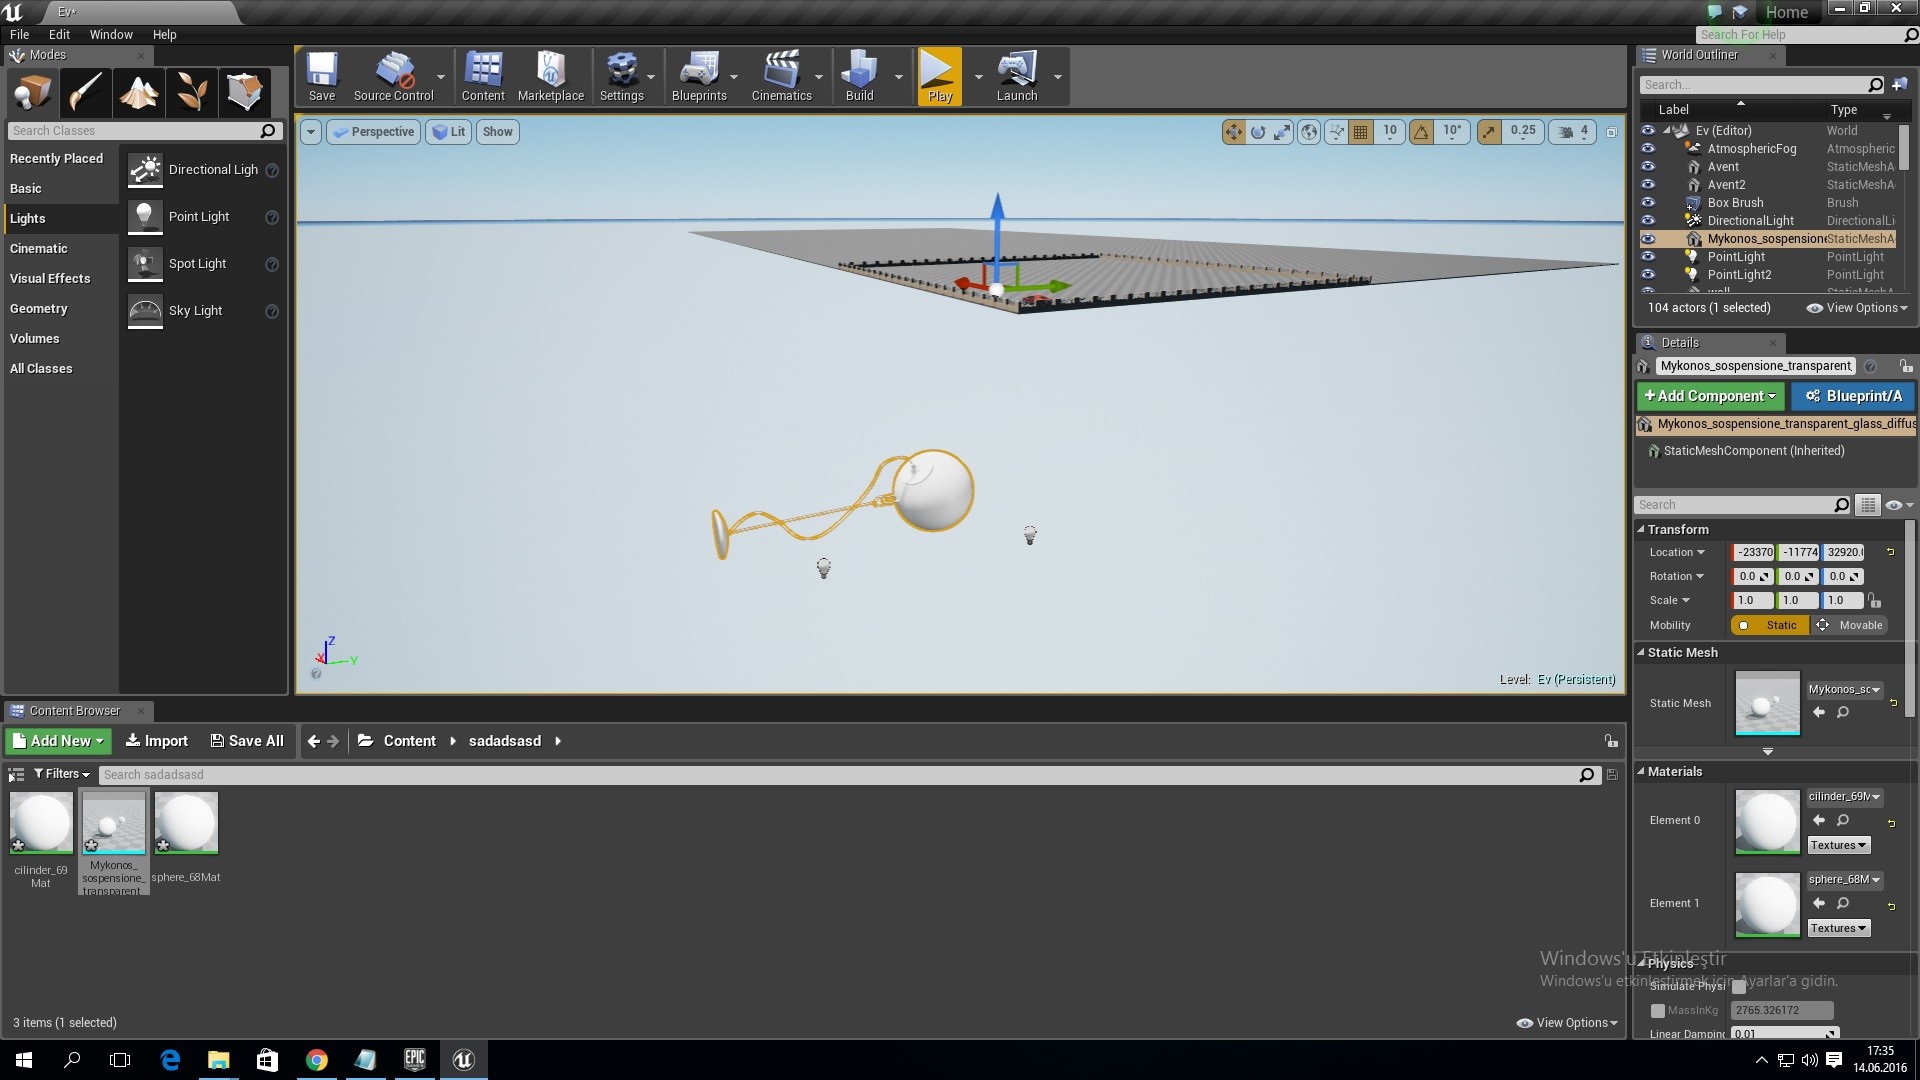Set Mobility to Movable

[x=1849, y=625]
